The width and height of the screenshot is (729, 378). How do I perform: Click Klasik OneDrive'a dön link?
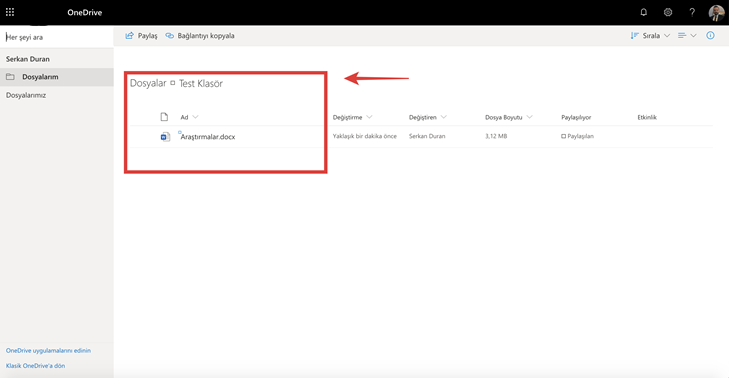(x=35, y=366)
